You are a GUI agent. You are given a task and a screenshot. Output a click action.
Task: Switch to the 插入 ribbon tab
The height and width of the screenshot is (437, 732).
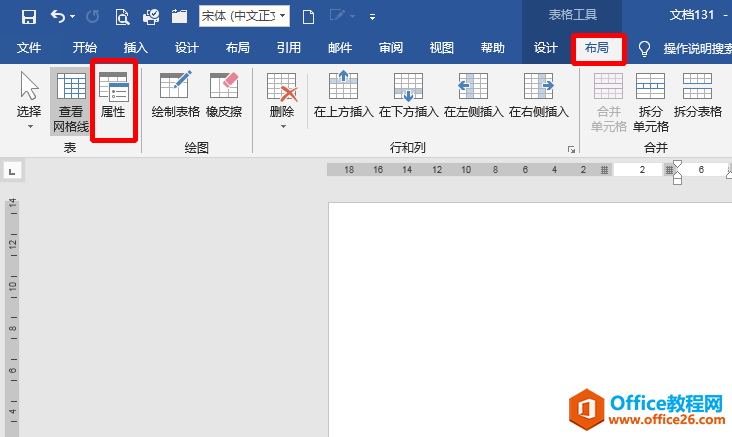[x=135, y=48]
